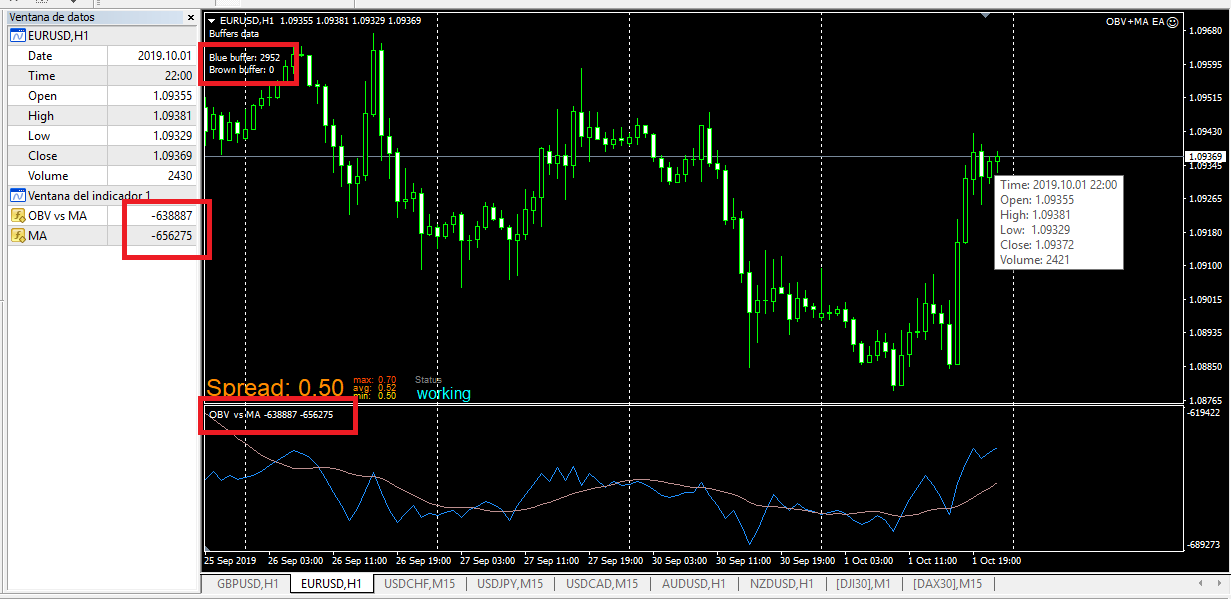This screenshot has width=1231, height=599.
Task: Click the OBV+MA EA label on chart
Action: coord(1135,22)
